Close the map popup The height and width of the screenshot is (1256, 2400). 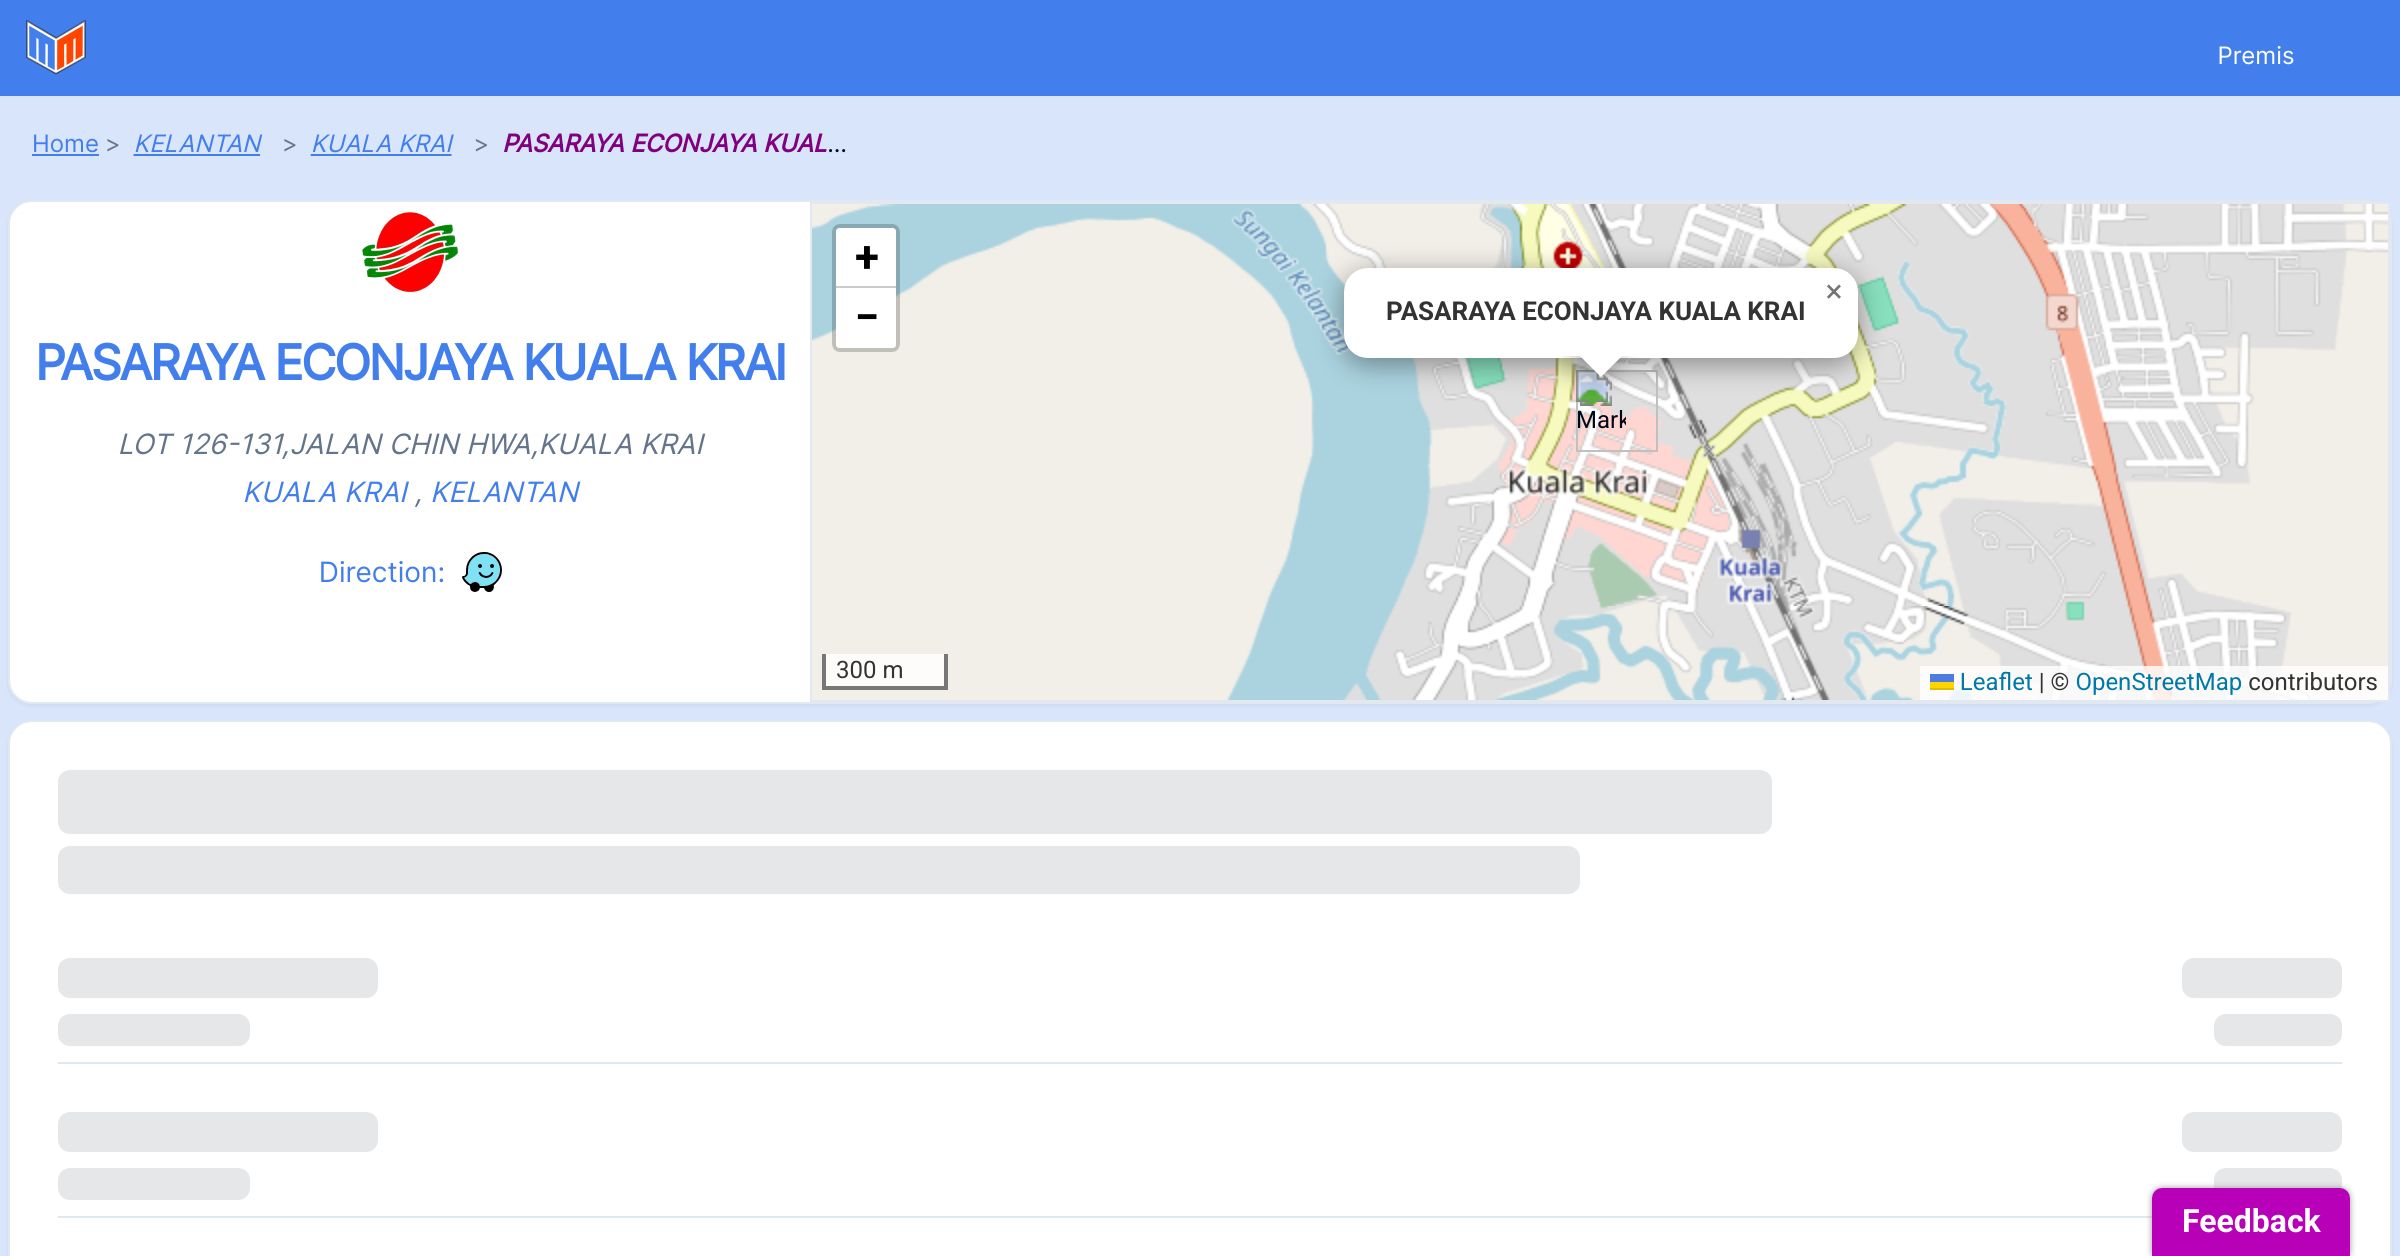(1833, 292)
